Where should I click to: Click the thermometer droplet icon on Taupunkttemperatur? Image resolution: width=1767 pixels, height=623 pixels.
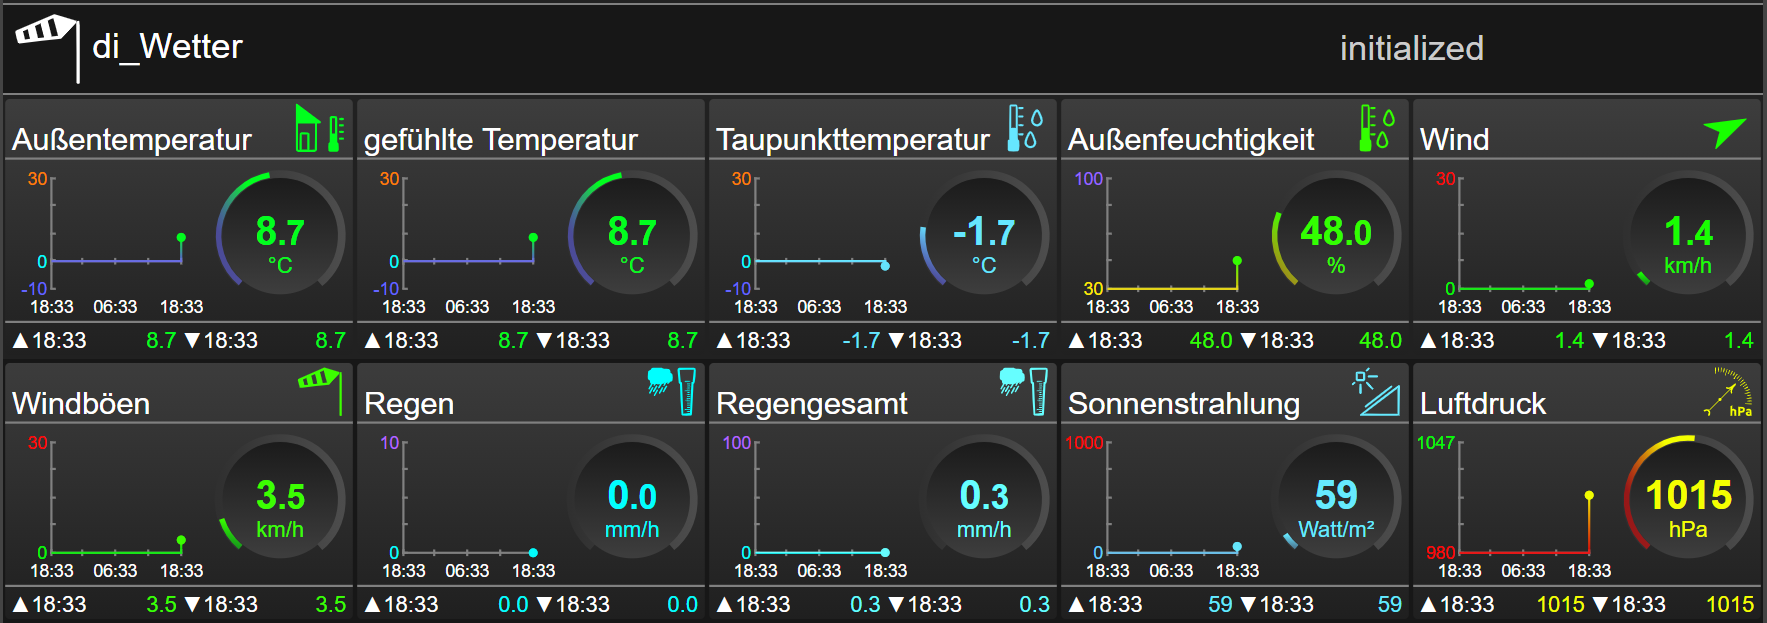[x=1025, y=128]
